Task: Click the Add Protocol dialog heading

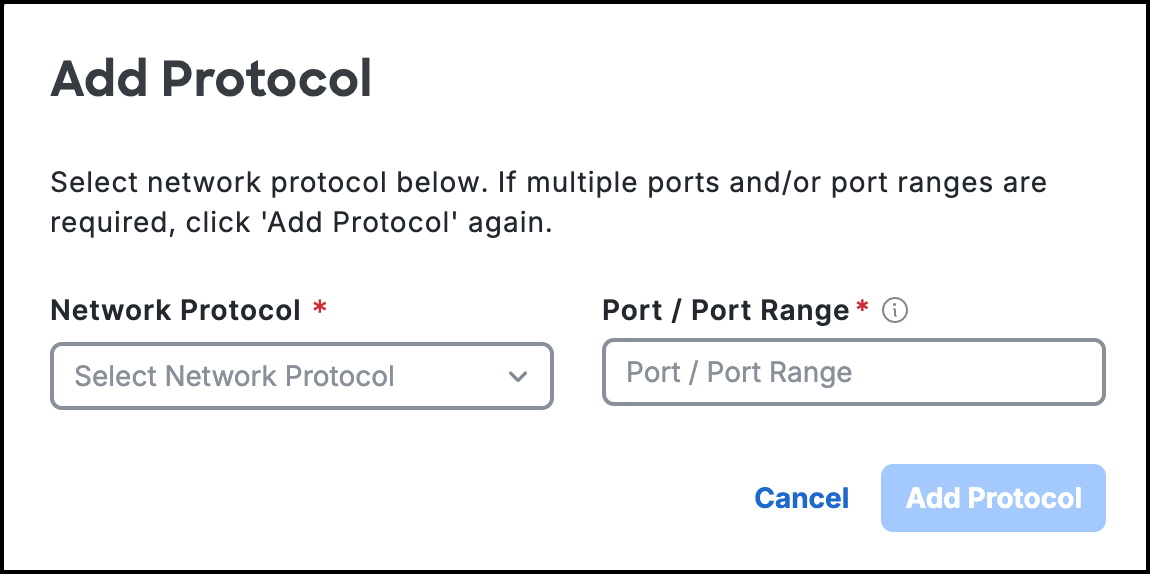Action: [x=211, y=78]
